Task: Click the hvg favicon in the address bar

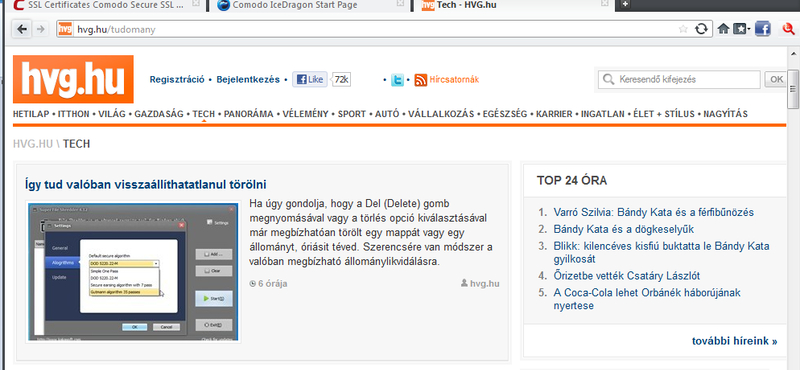Action: [x=65, y=29]
